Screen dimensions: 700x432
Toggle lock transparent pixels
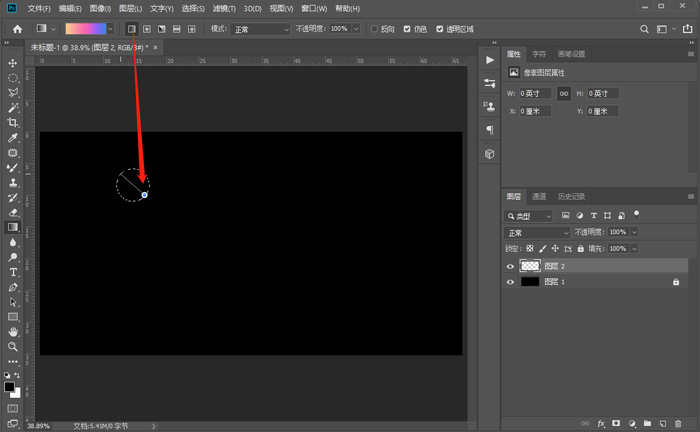[x=529, y=249]
